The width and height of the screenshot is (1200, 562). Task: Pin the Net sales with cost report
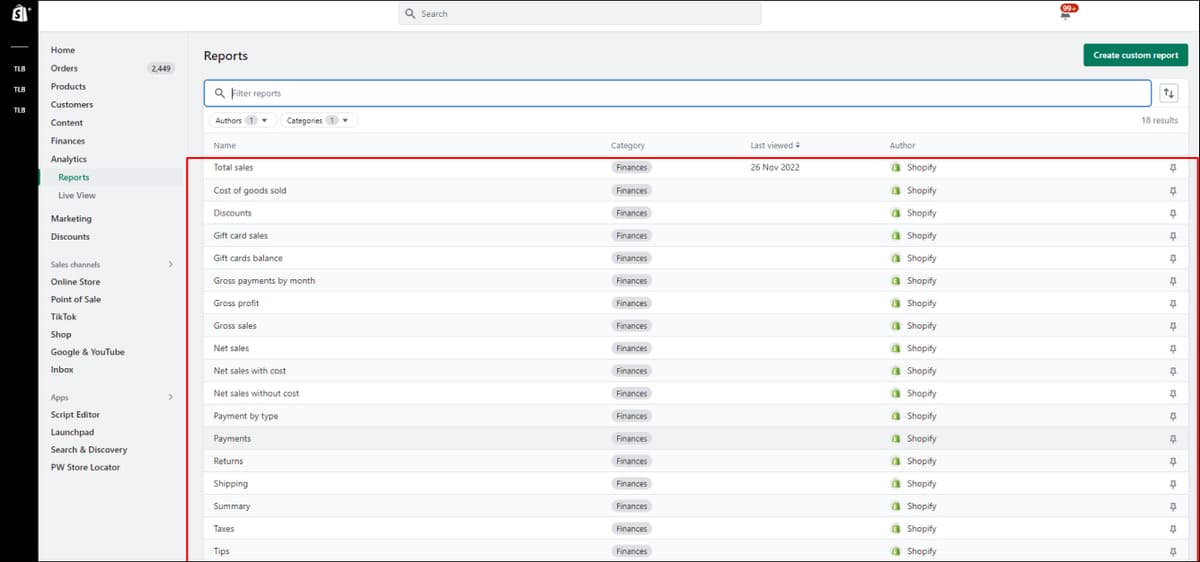1173,371
